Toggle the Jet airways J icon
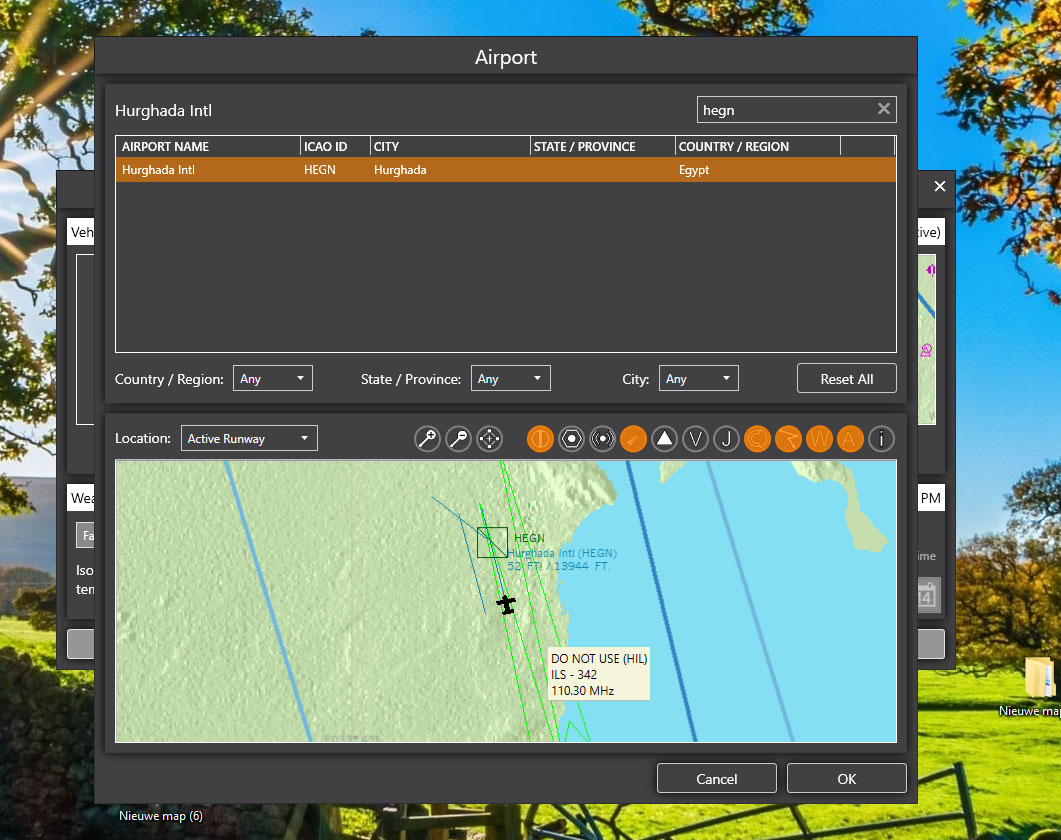Image resolution: width=1061 pixels, height=840 pixels. point(727,439)
